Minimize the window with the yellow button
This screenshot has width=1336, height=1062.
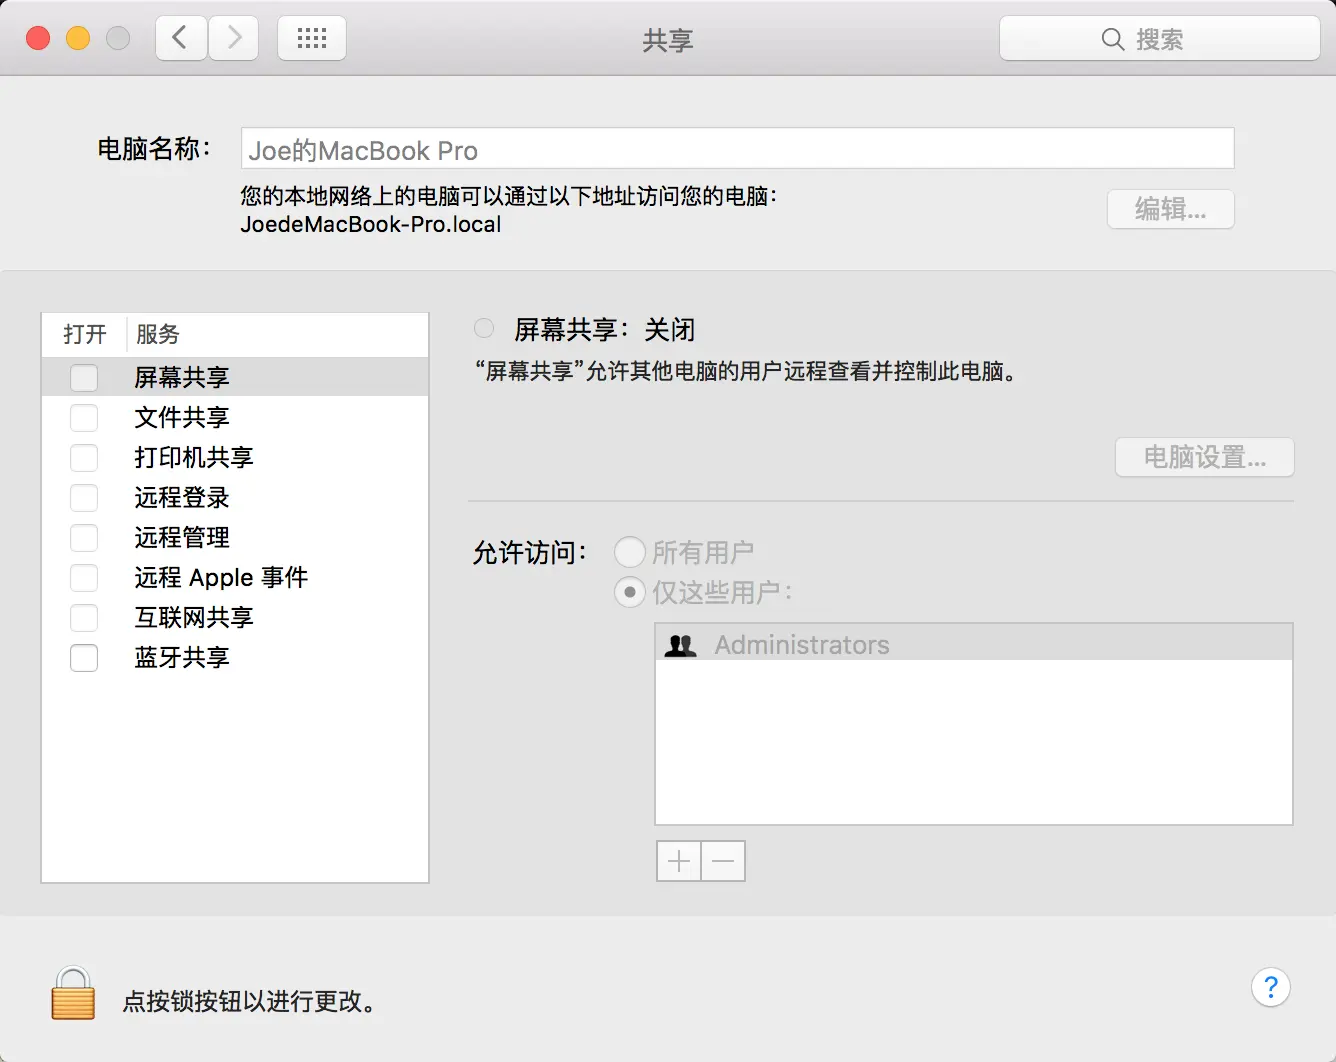pyautogui.click(x=78, y=39)
